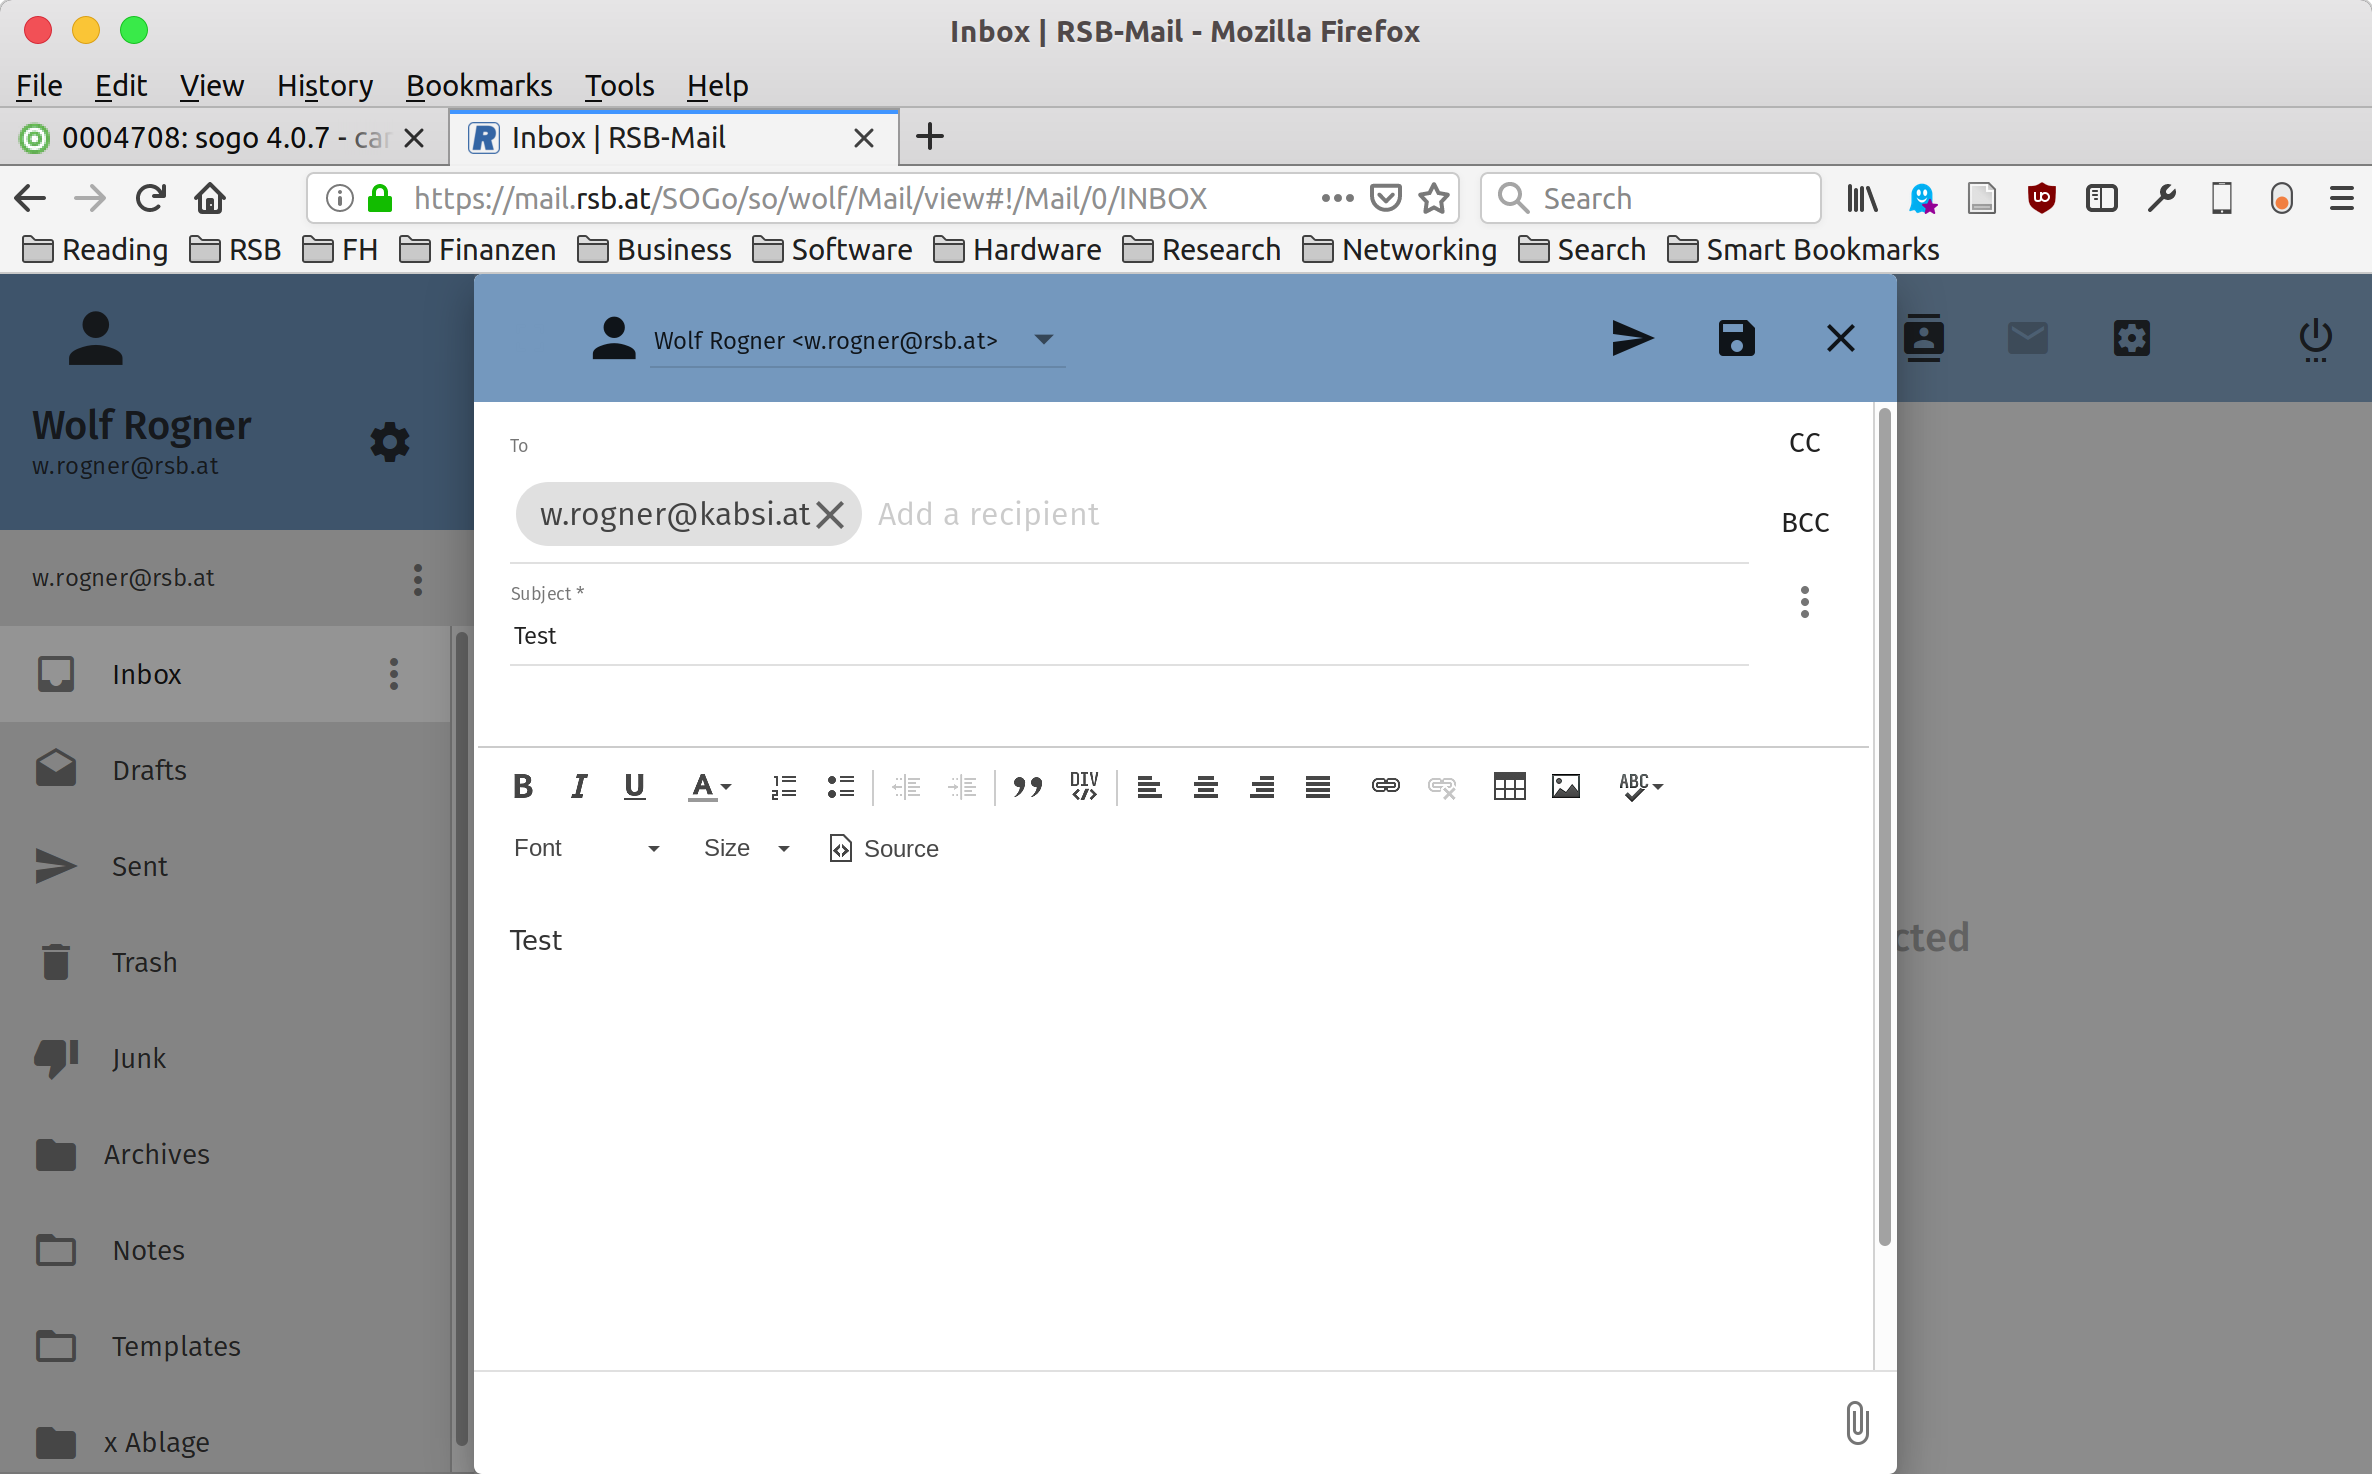The height and width of the screenshot is (1474, 2372).
Task: Insert a table via the editor toolbar
Action: coord(1509,787)
